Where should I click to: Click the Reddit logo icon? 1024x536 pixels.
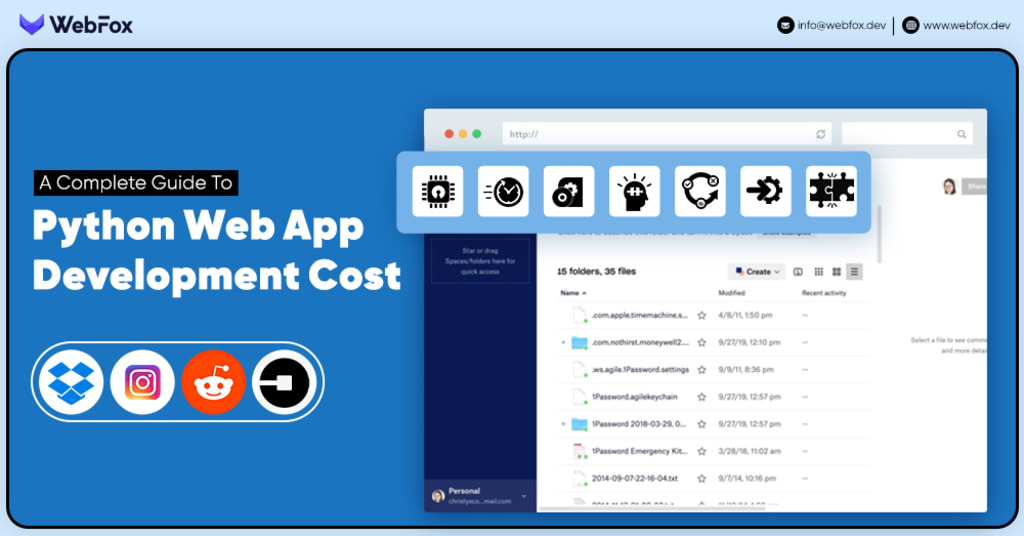pyautogui.click(x=214, y=382)
